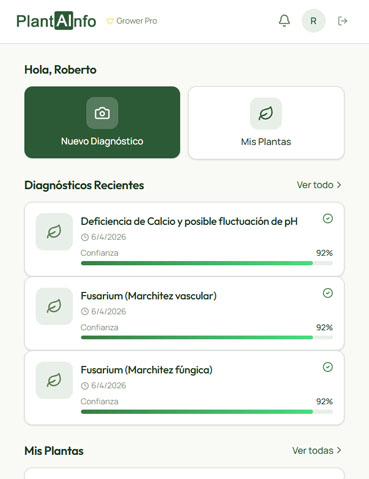
Task: Click check icon on Fusarium (Marchitez fúngica) card
Action: 328,367
